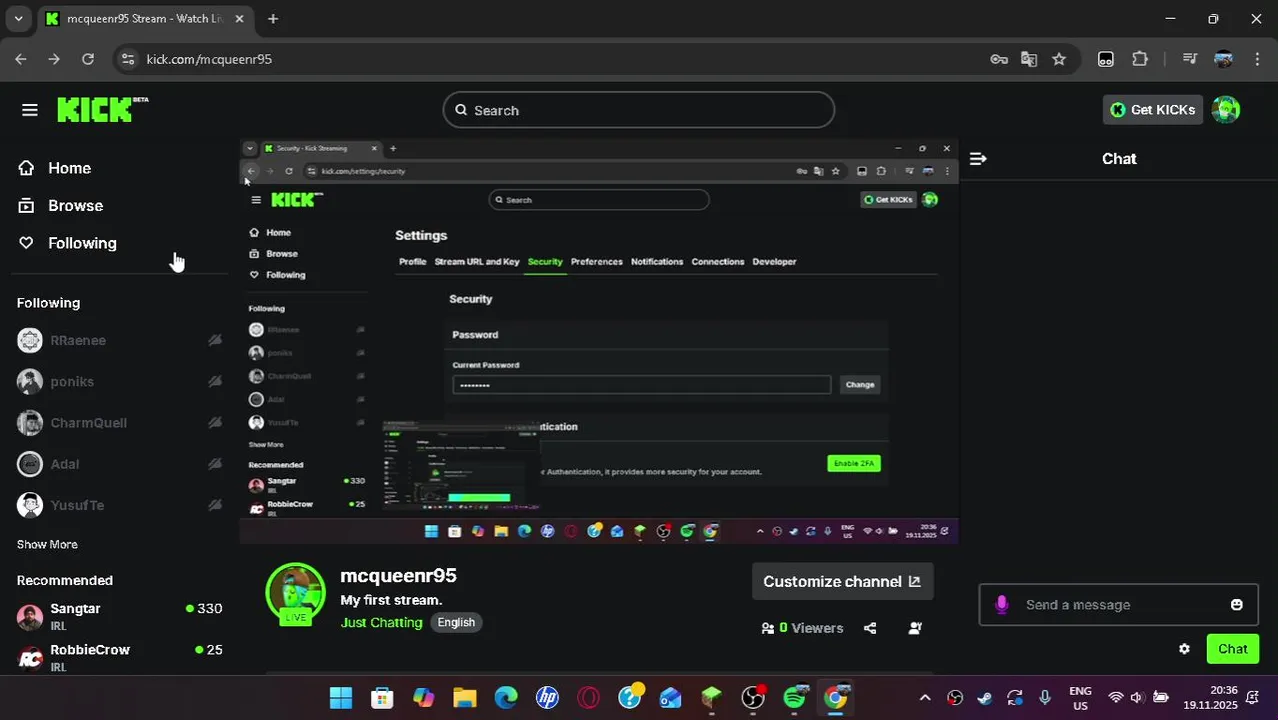Click the user icon next to share
1278x720 pixels.
coord(915,628)
